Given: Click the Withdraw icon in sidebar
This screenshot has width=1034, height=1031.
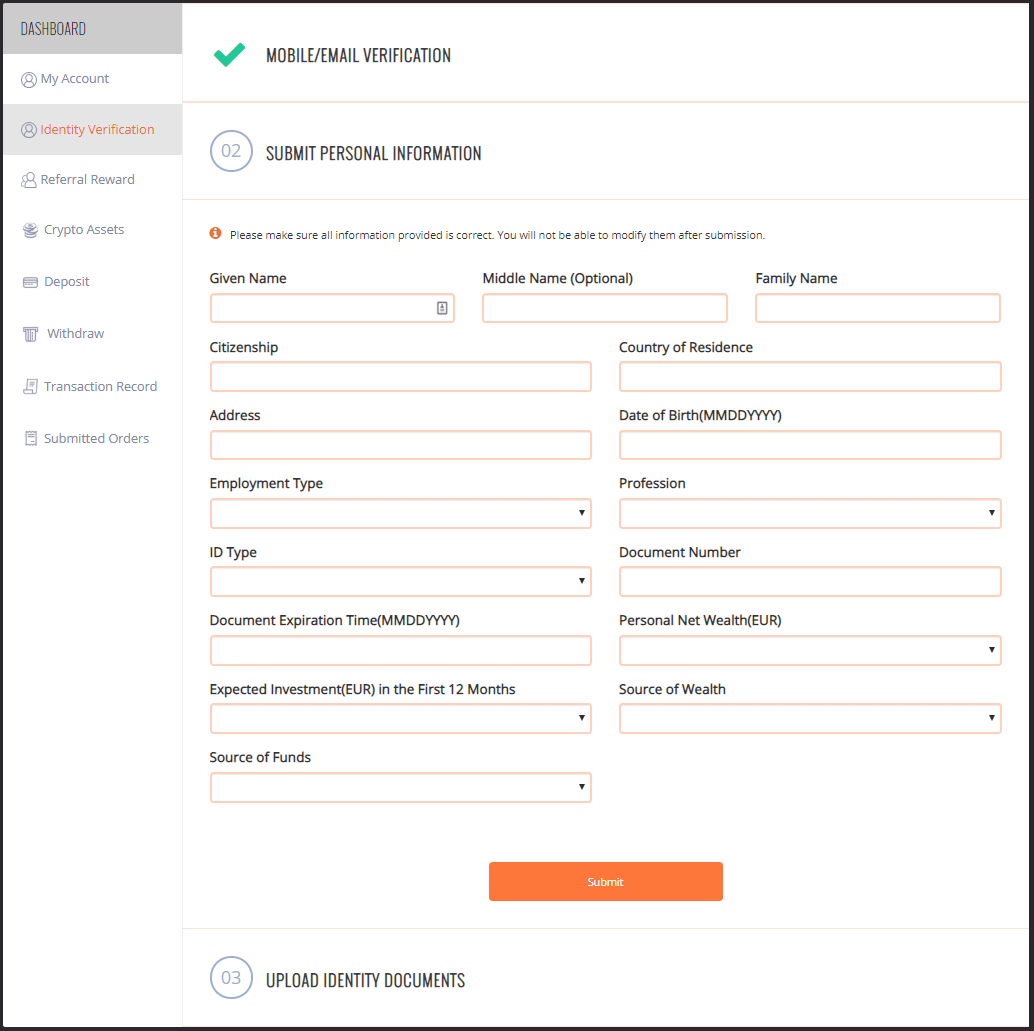Looking at the screenshot, I should (x=30, y=334).
